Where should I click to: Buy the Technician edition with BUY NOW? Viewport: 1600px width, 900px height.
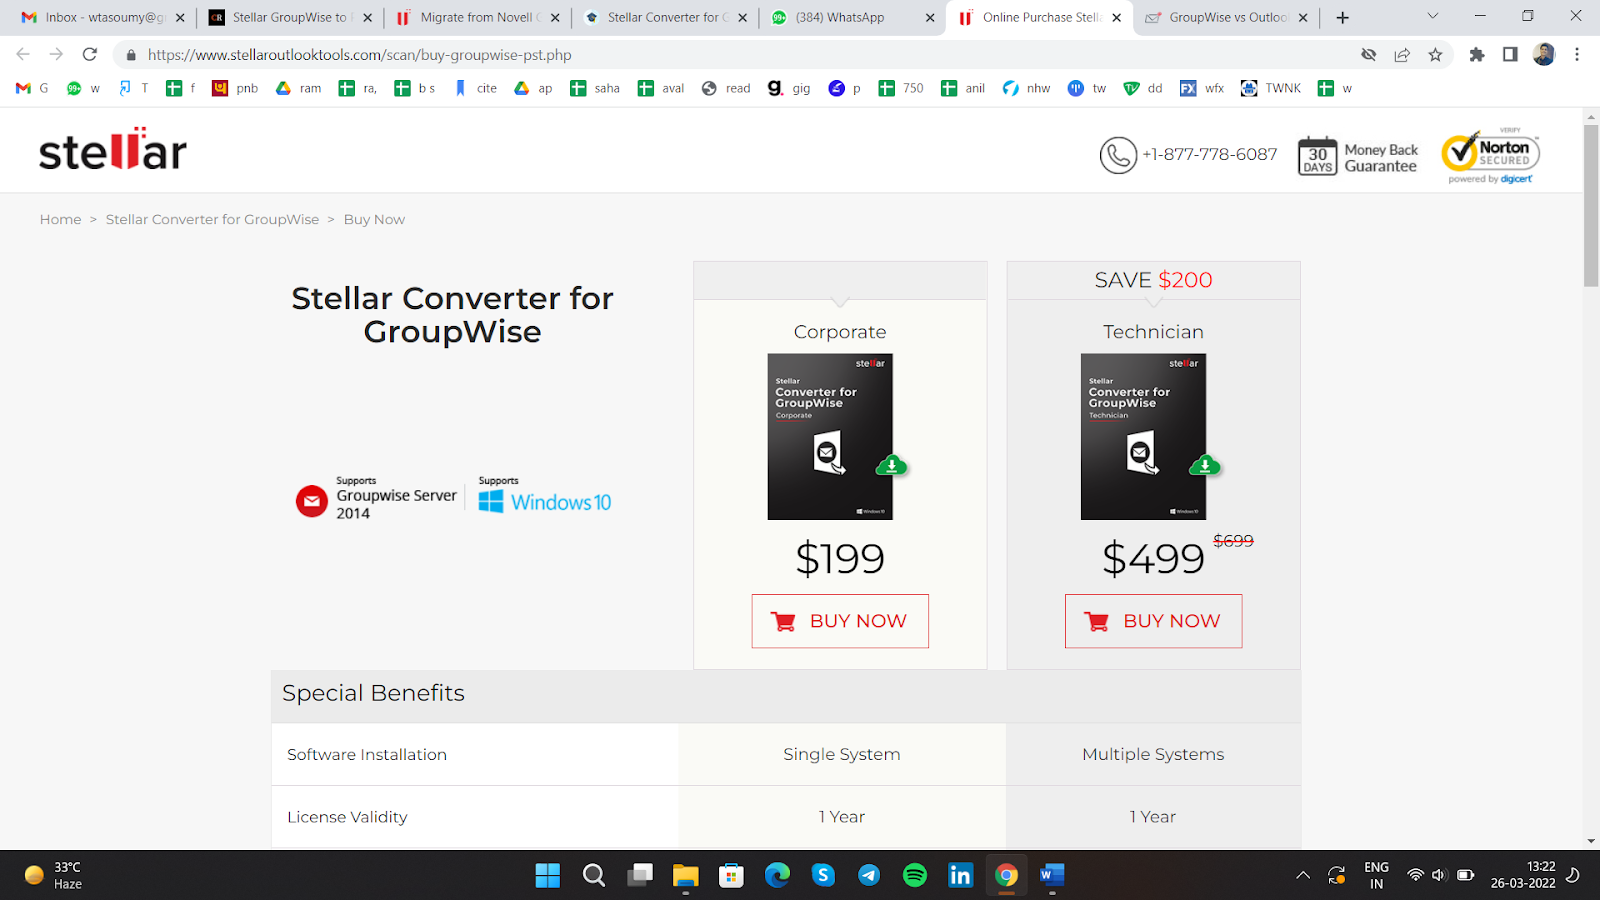click(x=1153, y=621)
